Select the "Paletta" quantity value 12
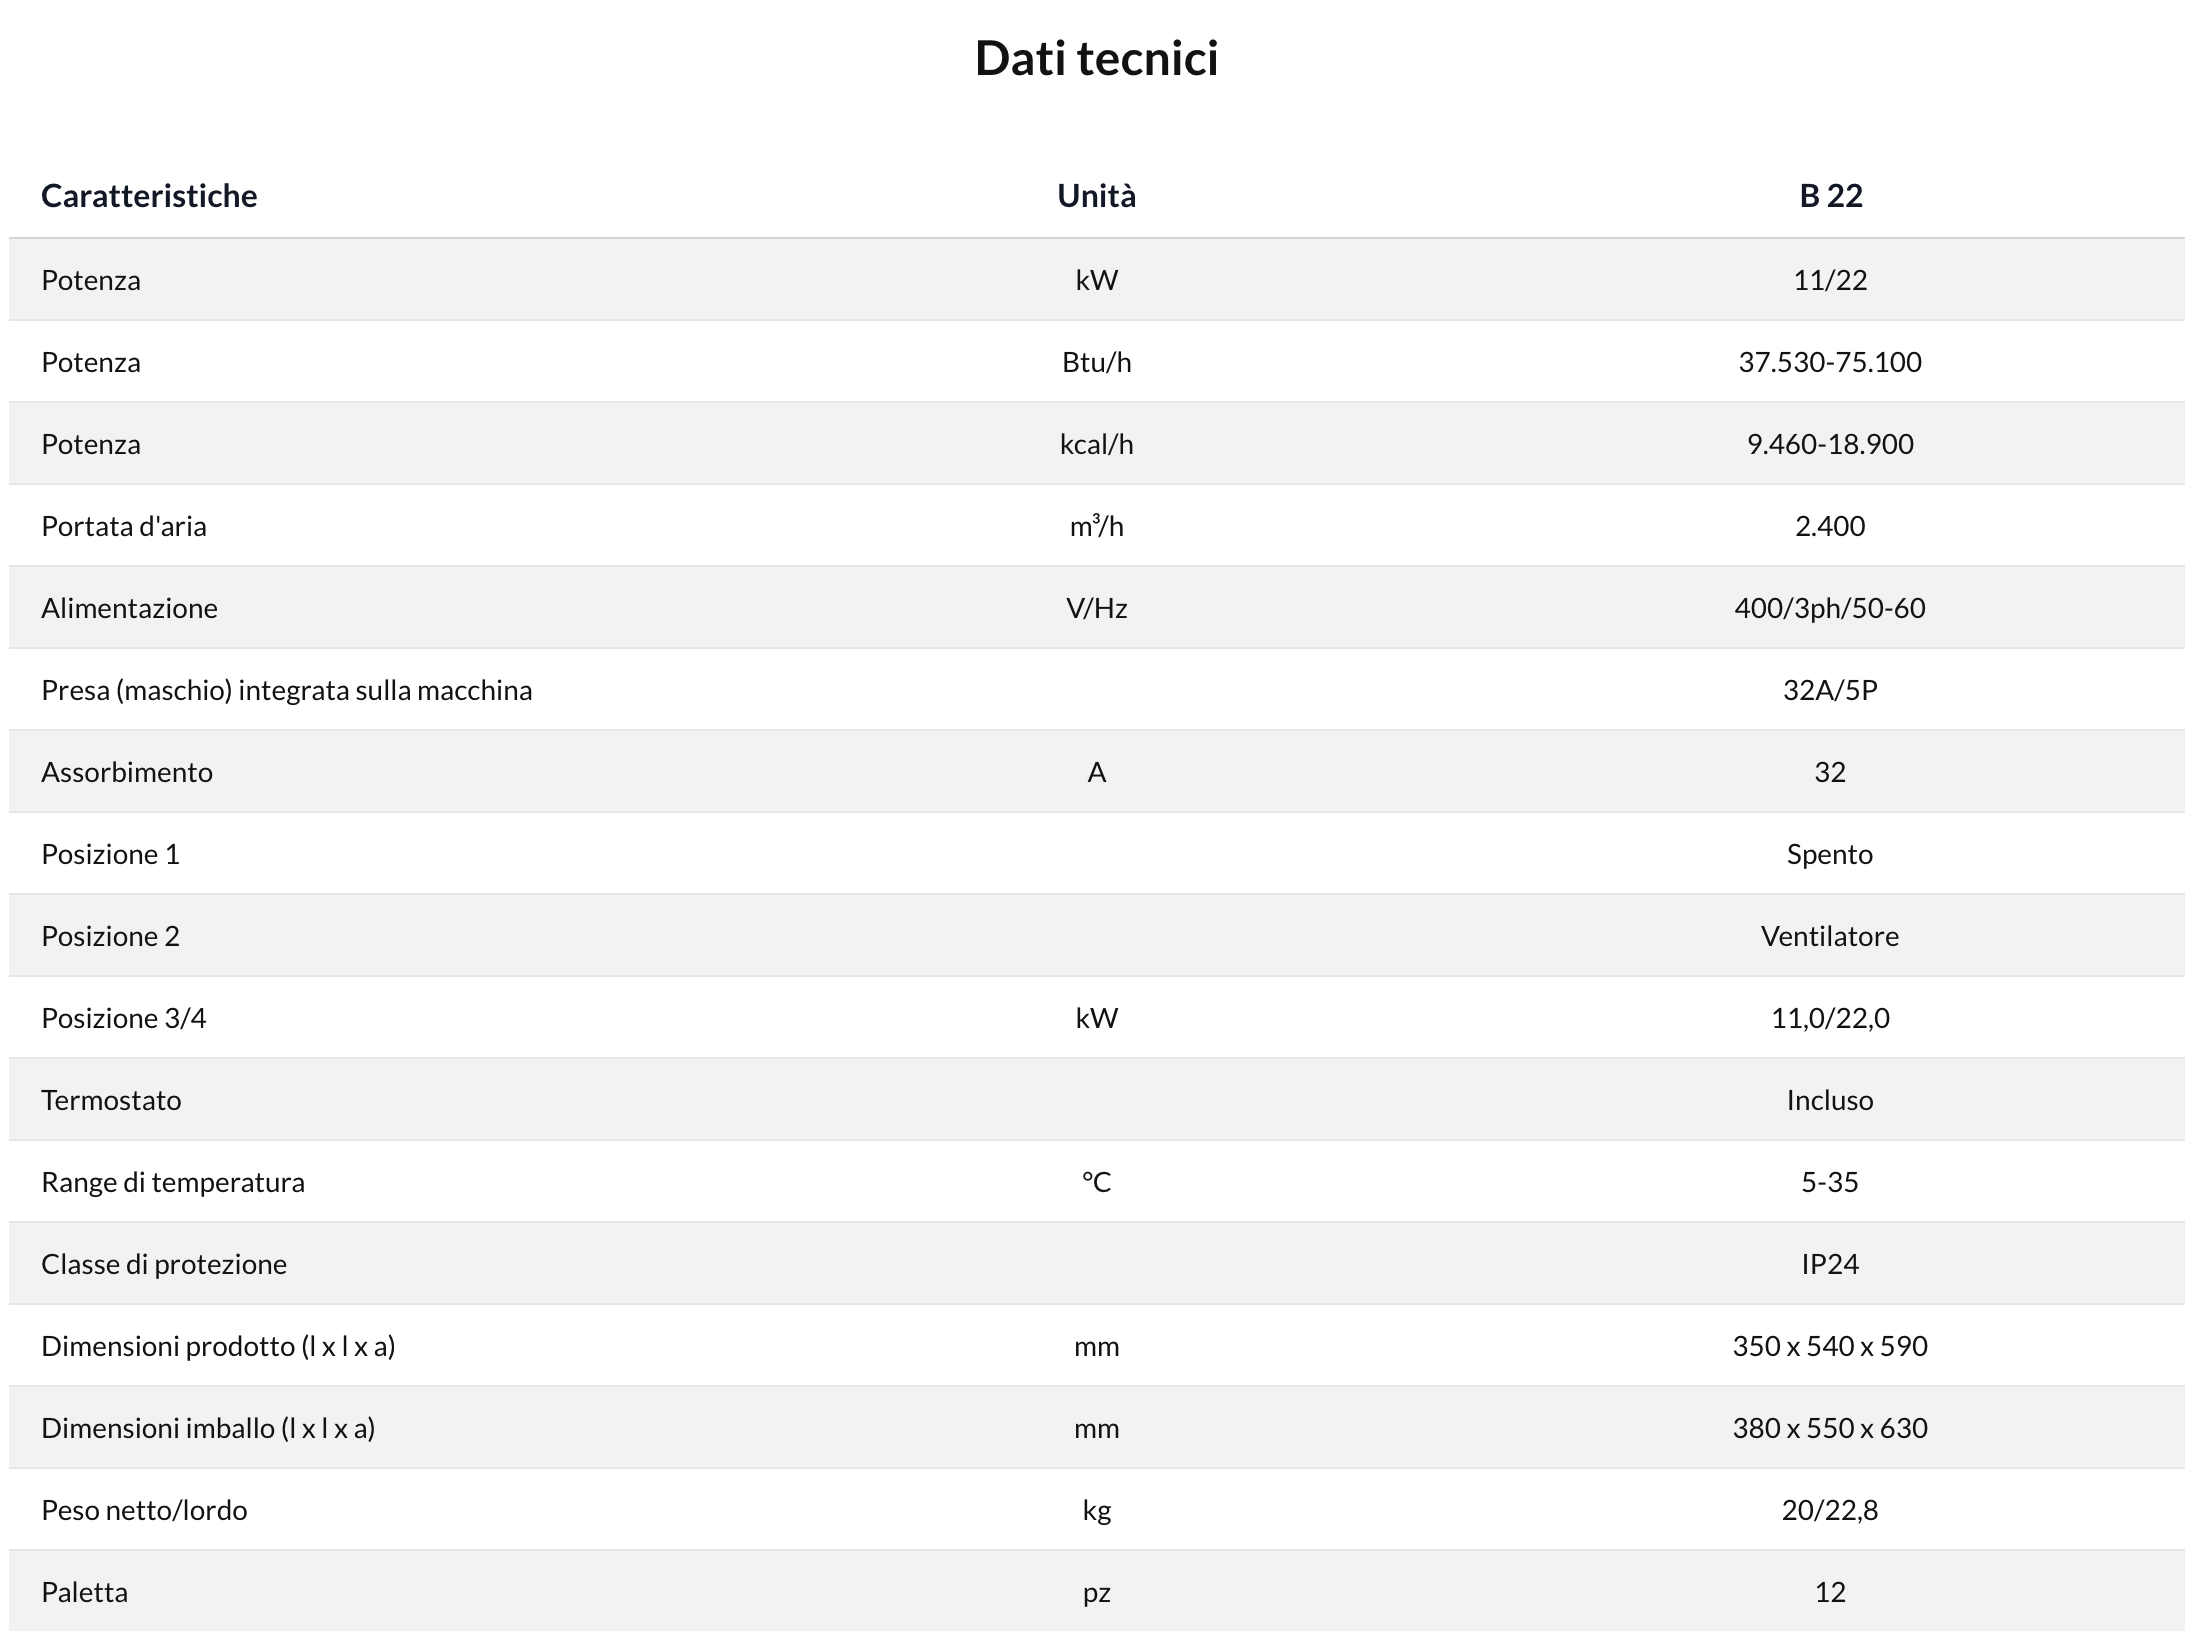Viewport: 2194px width, 1644px height. (1830, 1592)
